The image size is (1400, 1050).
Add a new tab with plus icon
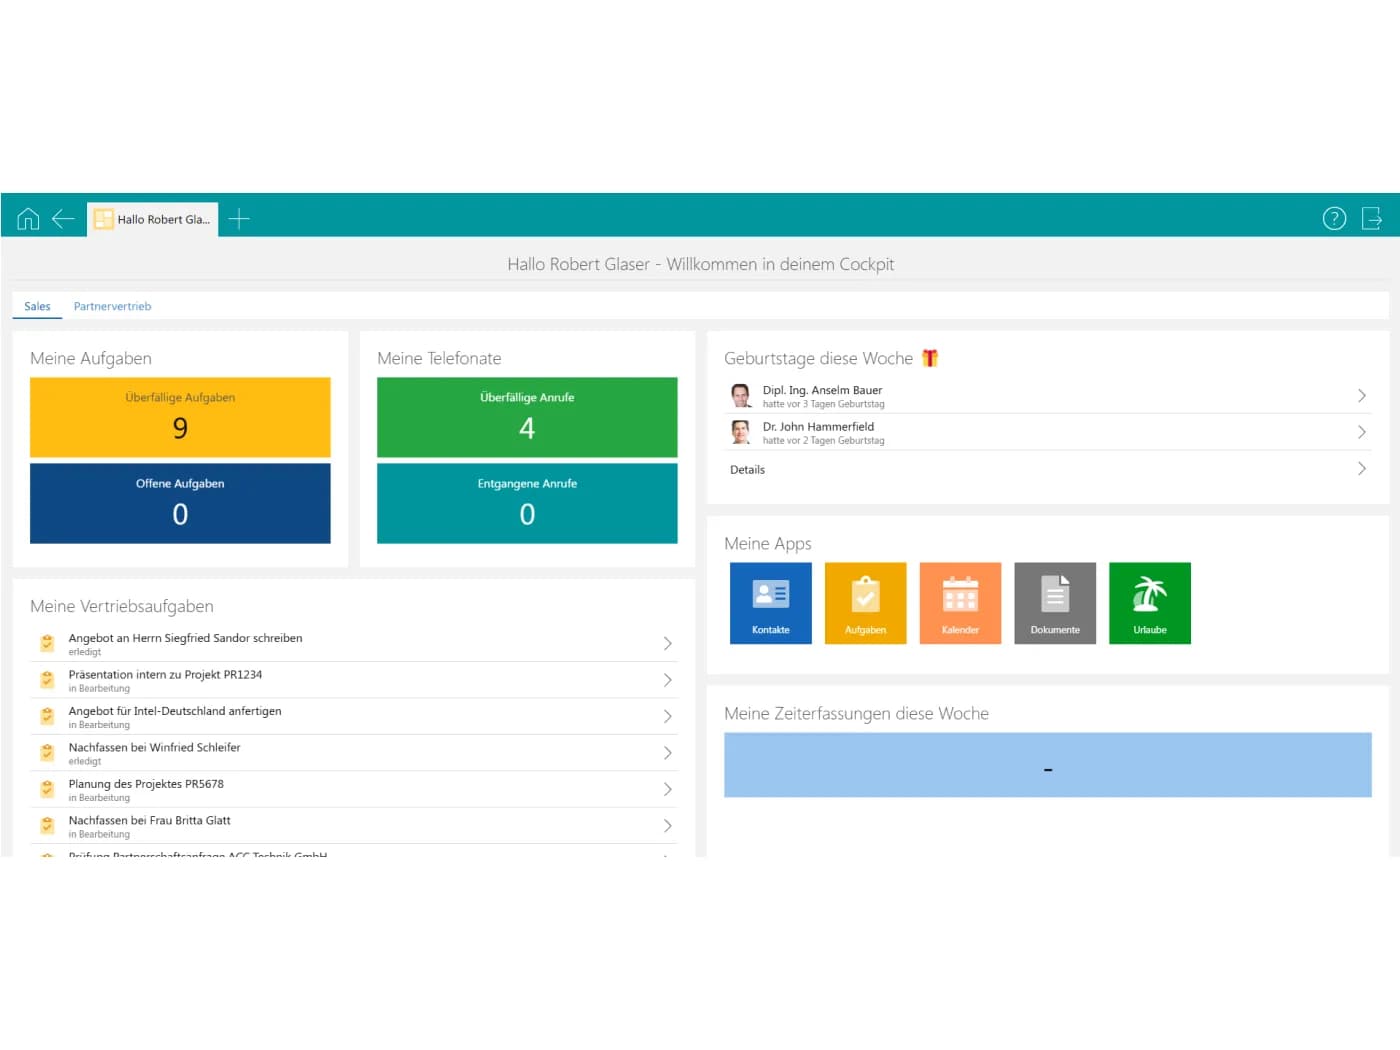click(x=239, y=219)
